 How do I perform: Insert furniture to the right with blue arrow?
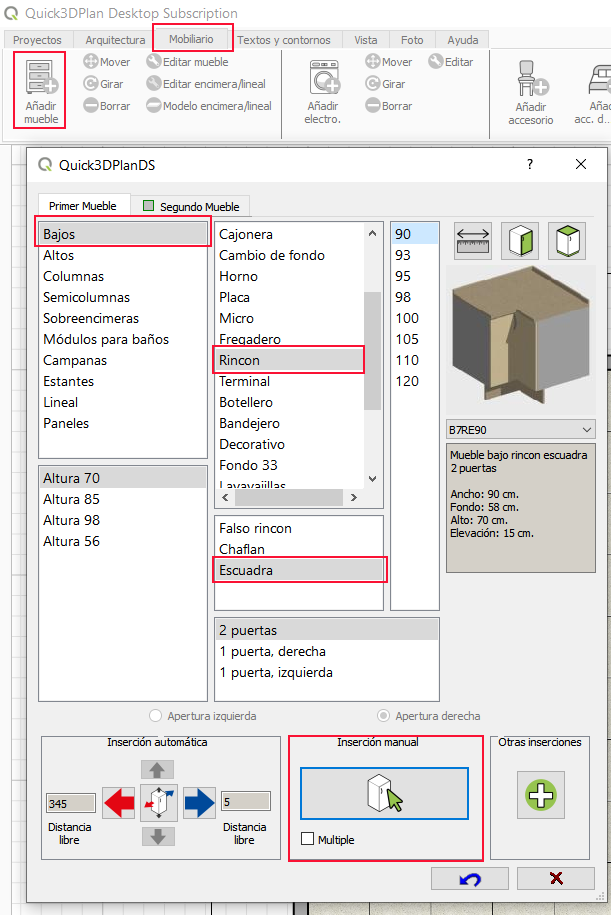pyautogui.click(x=199, y=802)
